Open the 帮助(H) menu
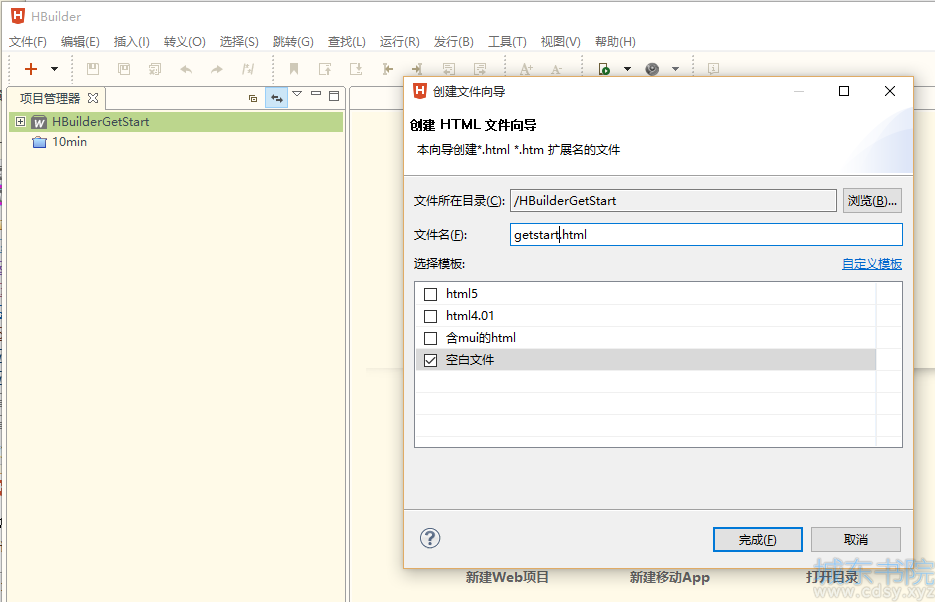This screenshot has width=935, height=602. click(615, 42)
